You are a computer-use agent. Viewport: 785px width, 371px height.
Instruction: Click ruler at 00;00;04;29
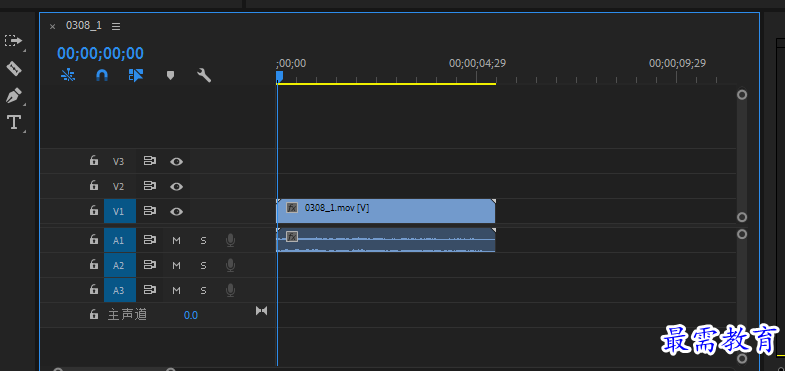[477, 64]
